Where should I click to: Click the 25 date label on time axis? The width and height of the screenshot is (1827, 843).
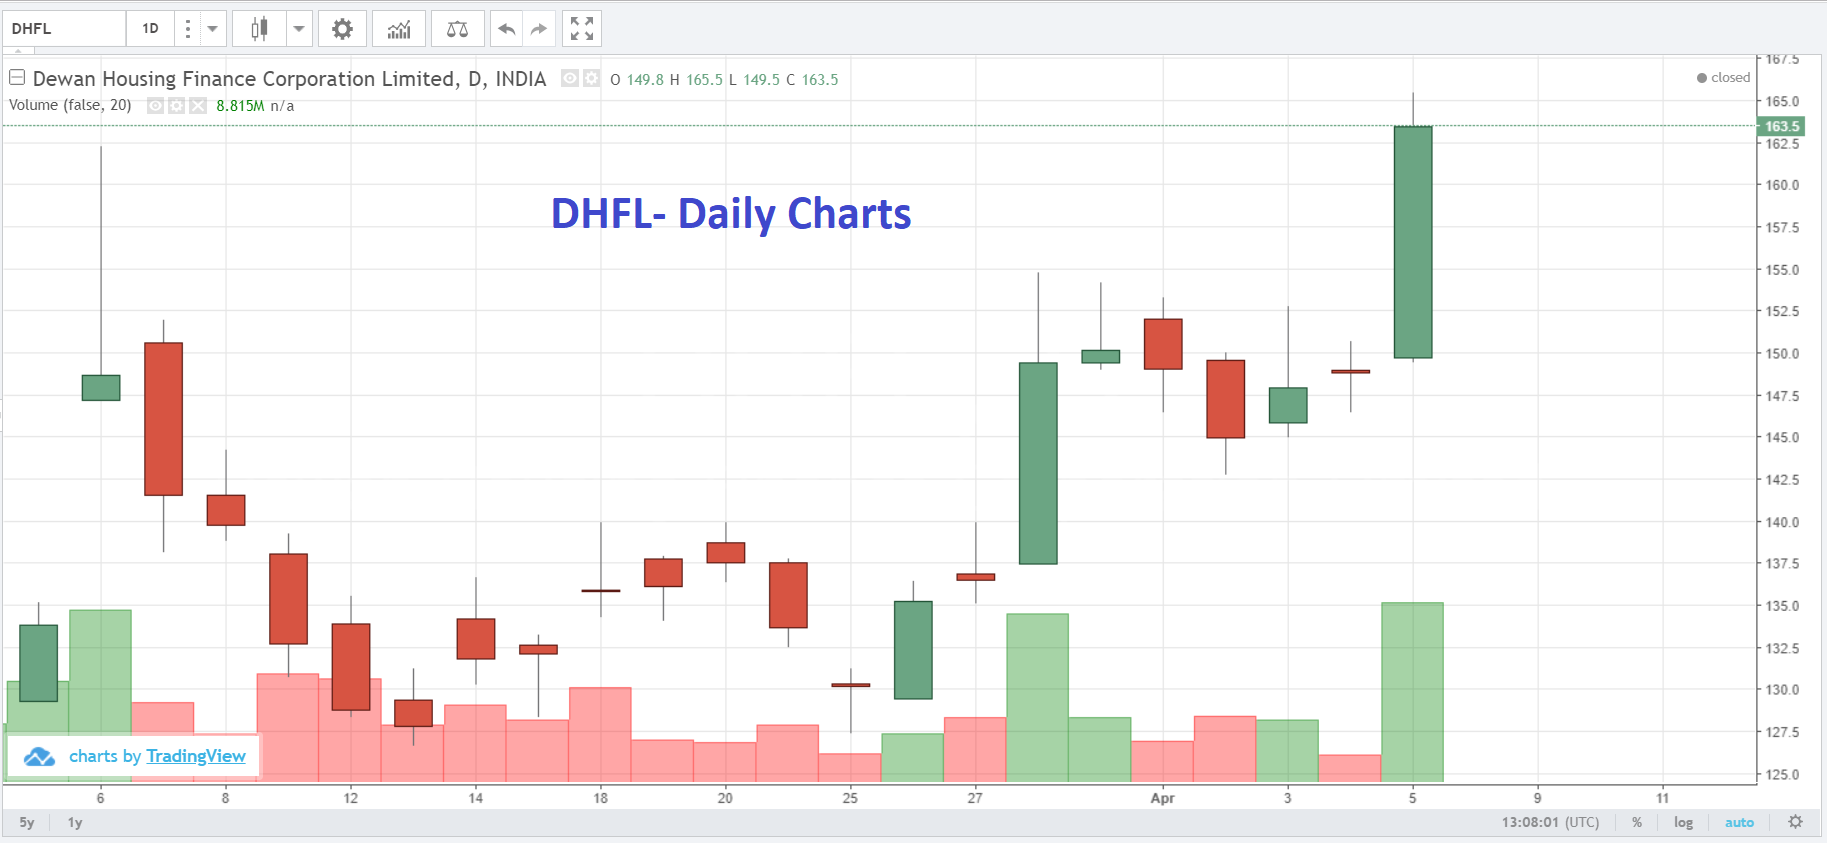850,798
